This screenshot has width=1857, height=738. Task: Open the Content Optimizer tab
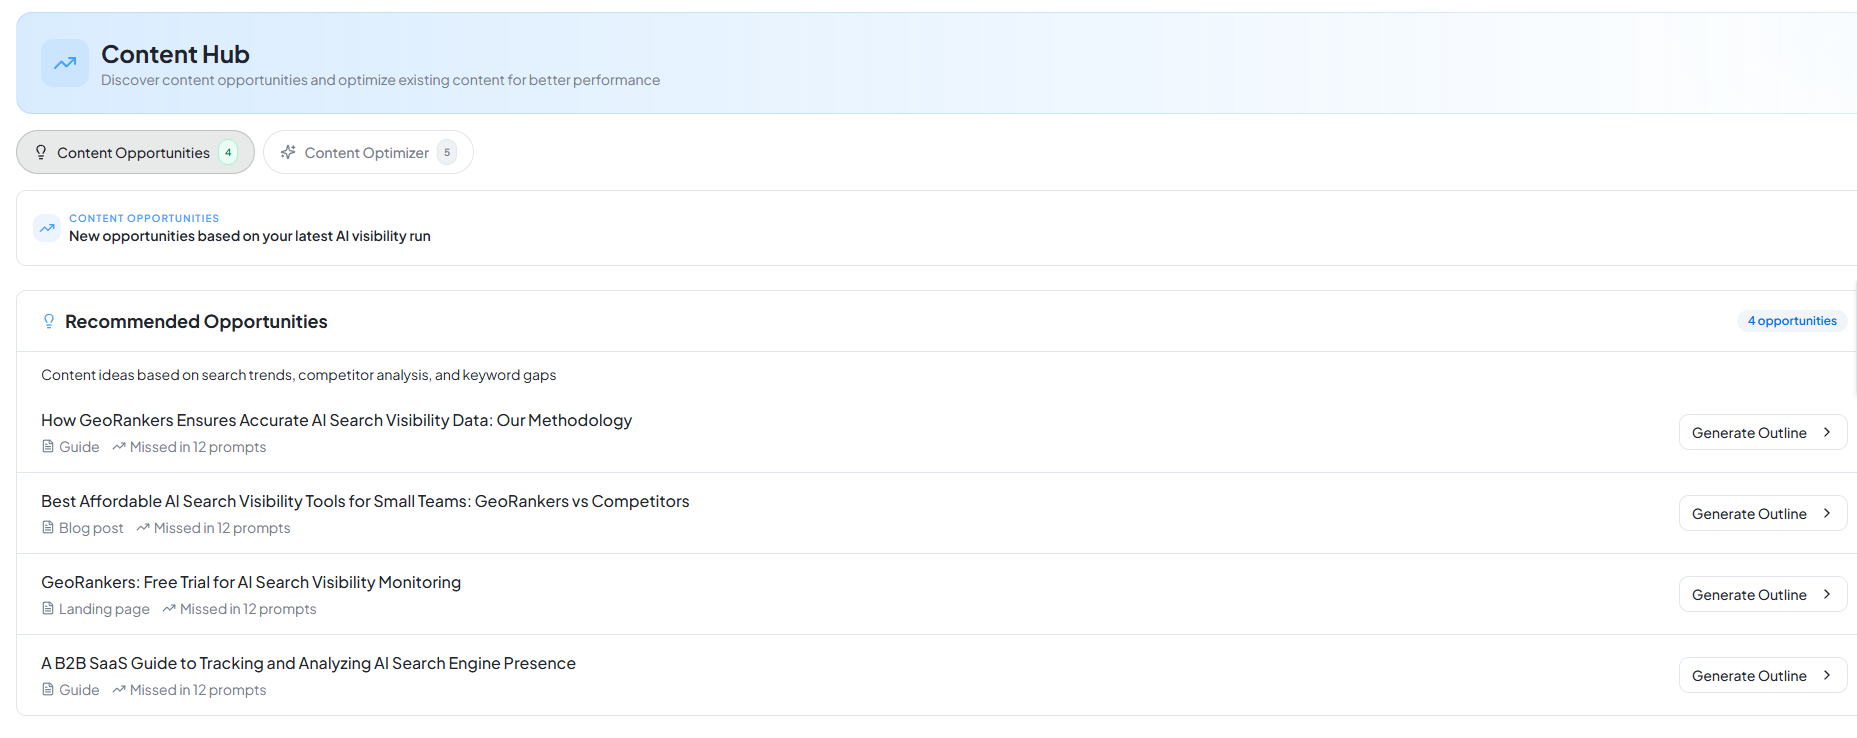368,152
